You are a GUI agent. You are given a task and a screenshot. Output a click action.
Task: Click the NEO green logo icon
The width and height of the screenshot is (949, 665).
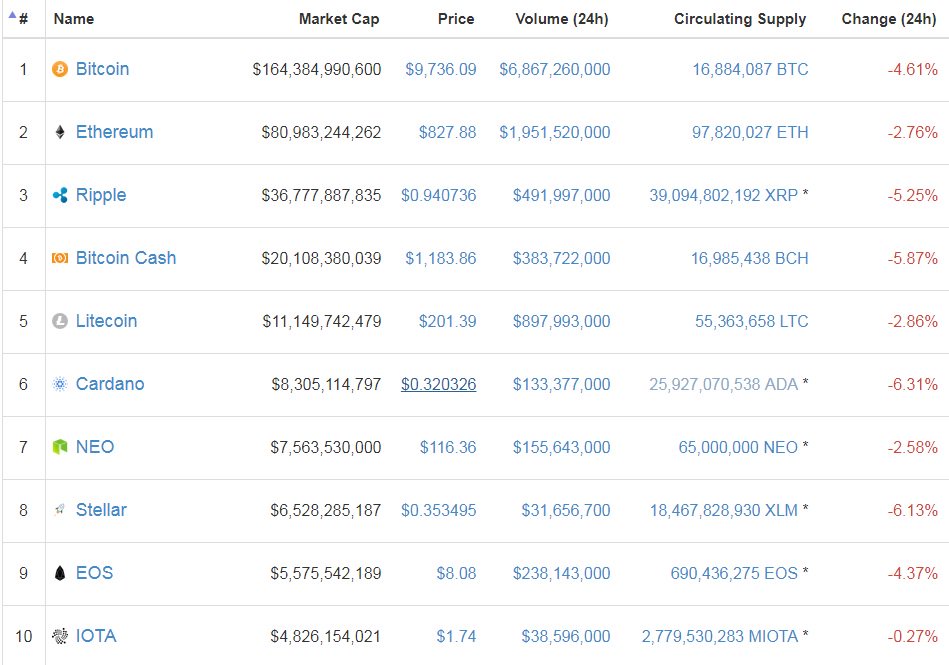click(x=60, y=447)
